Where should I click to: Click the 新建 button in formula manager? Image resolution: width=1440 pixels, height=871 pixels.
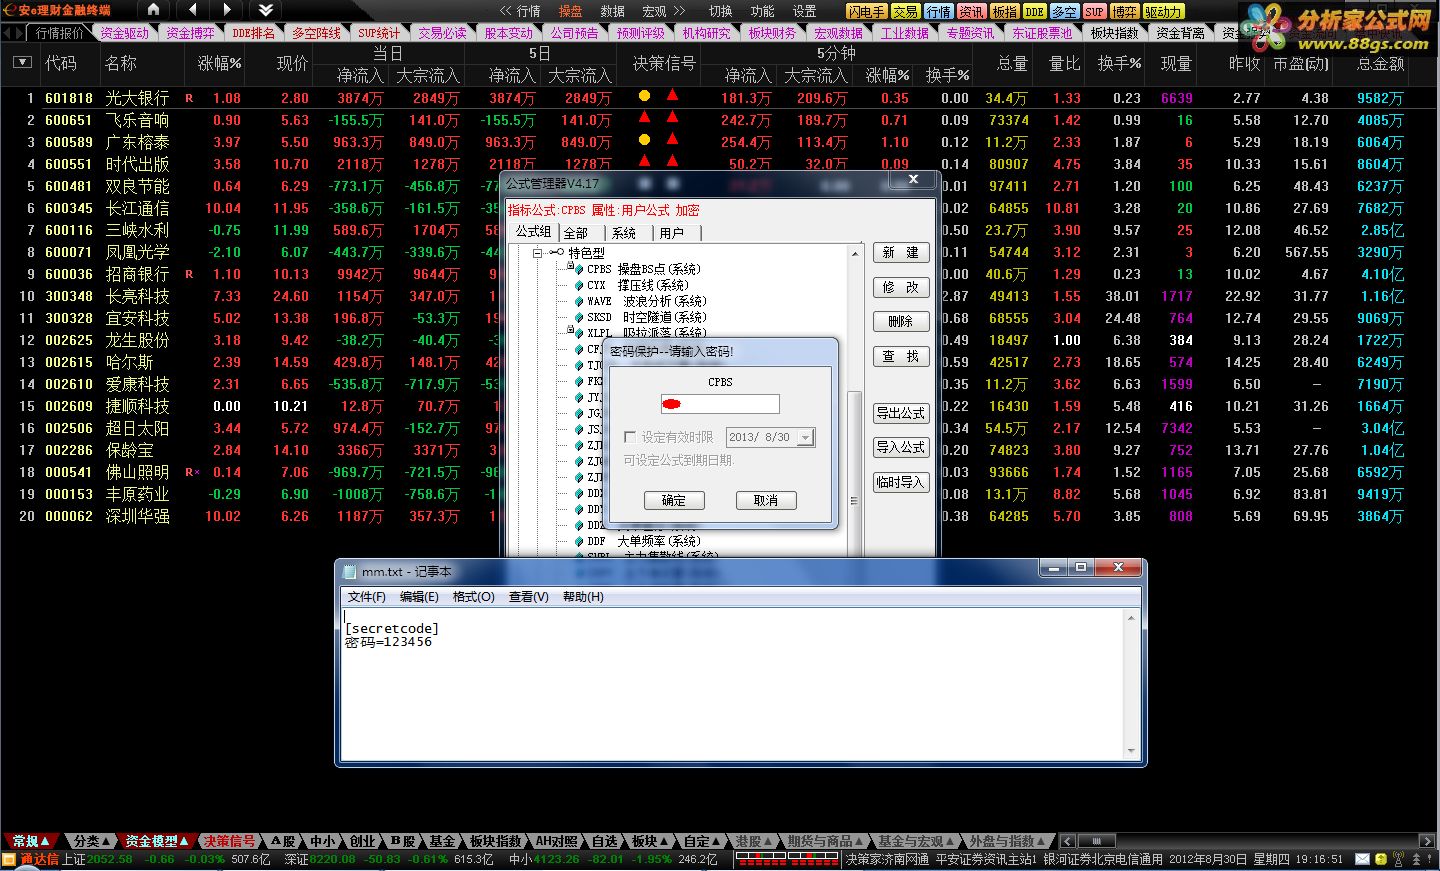pyautogui.click(x=901, y=253)
